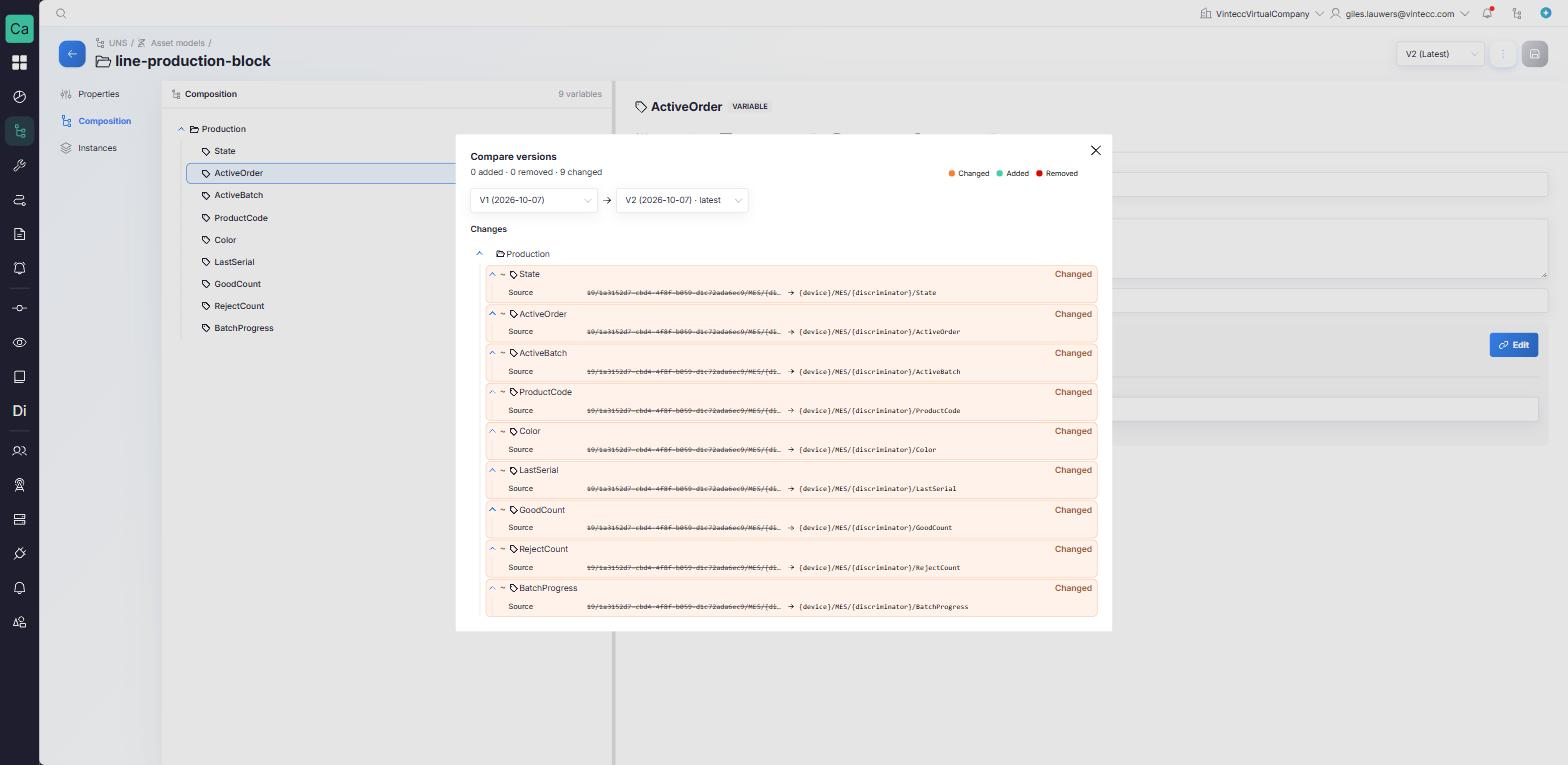Switch to Properties tab
The image size is (1568, 765).
[98, 94]
